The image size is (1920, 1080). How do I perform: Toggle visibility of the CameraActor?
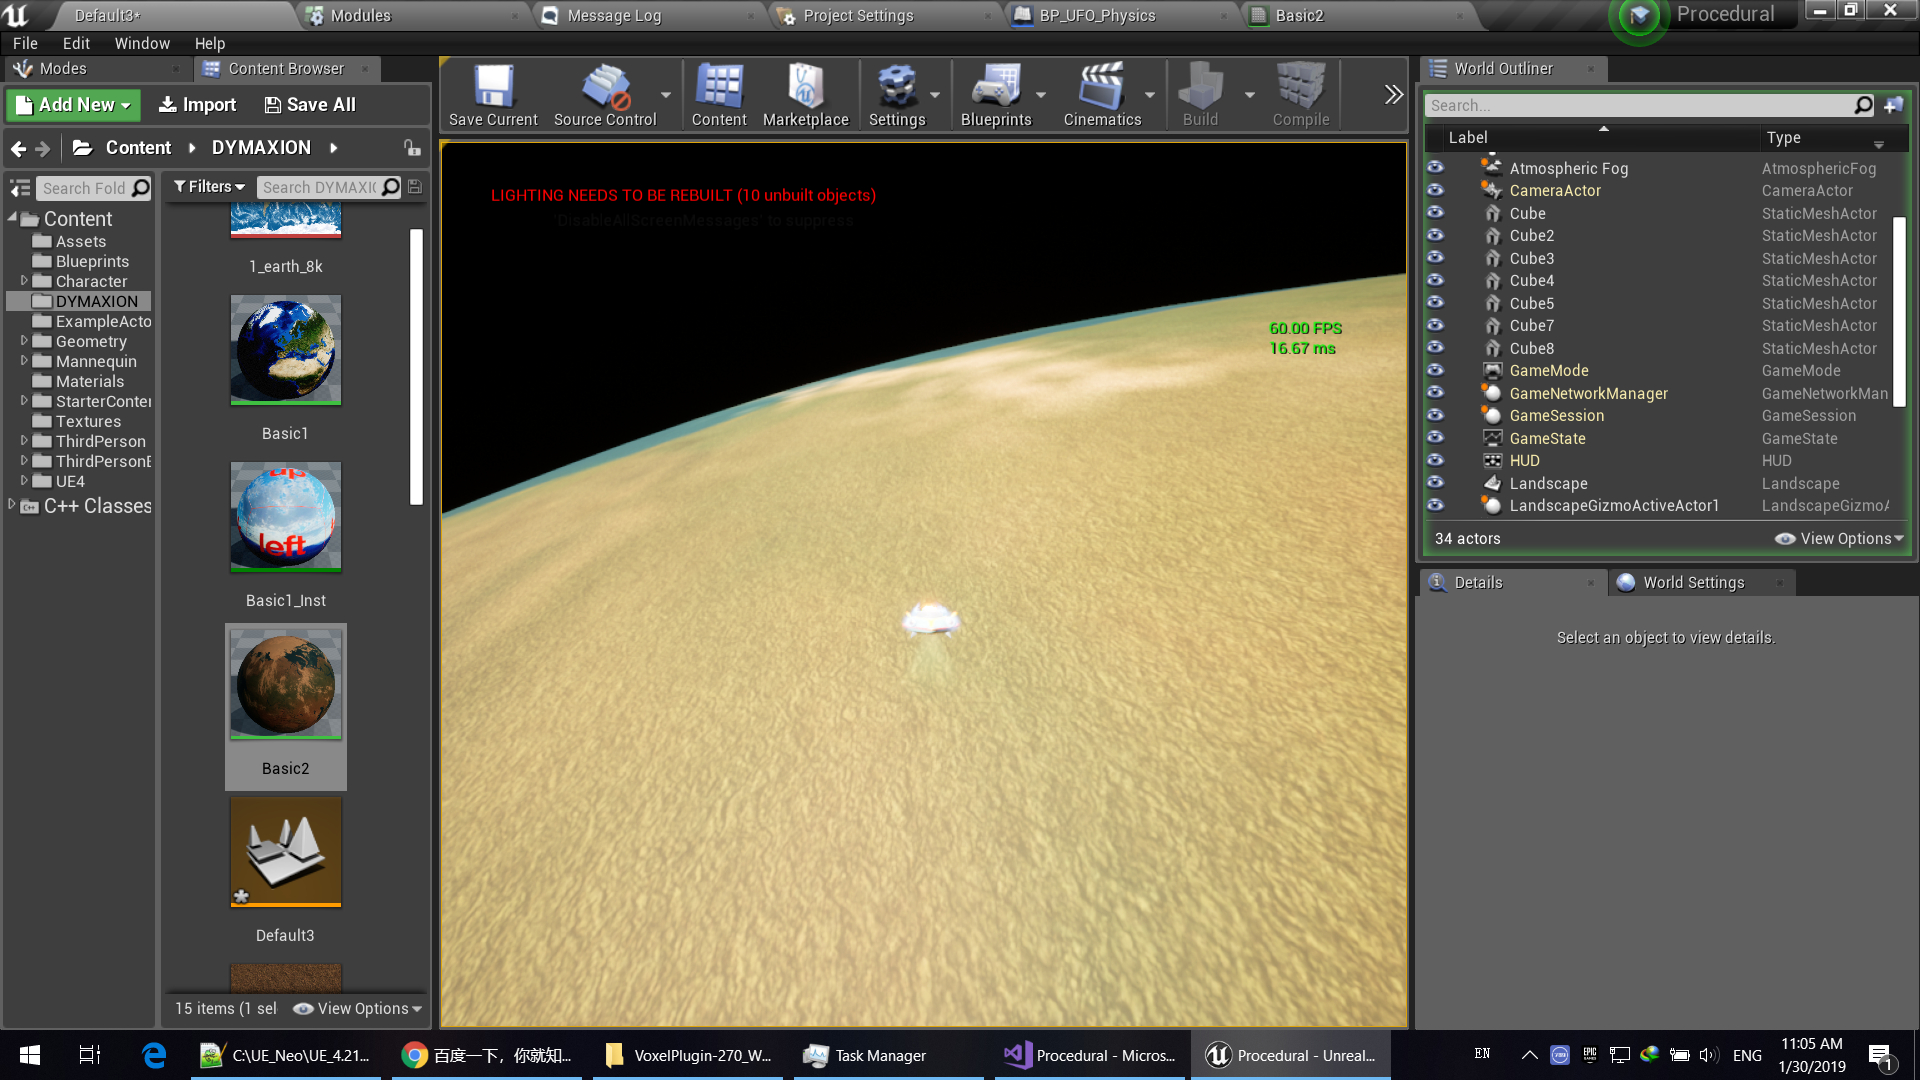(1435, 190)
